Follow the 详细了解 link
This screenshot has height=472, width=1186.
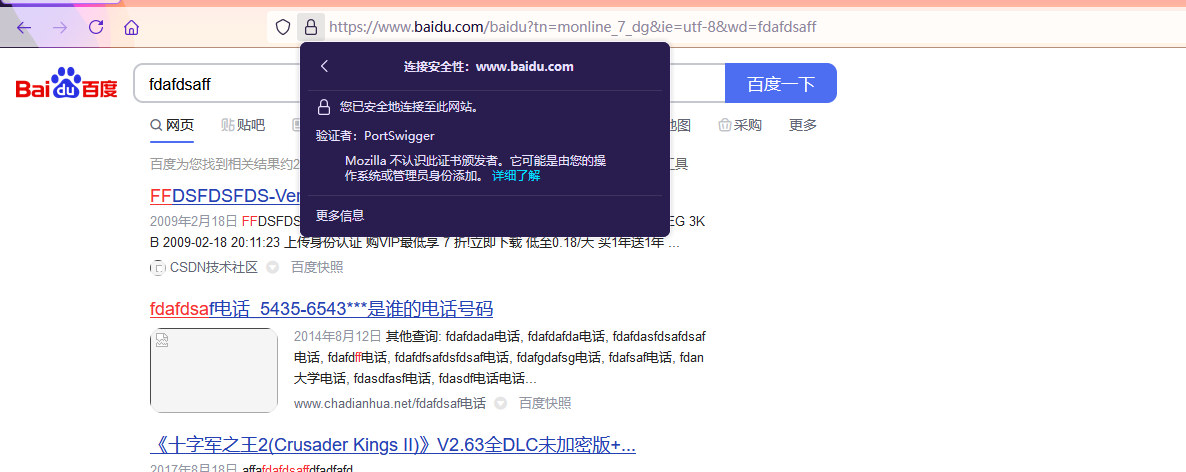[x=515, y=175]
